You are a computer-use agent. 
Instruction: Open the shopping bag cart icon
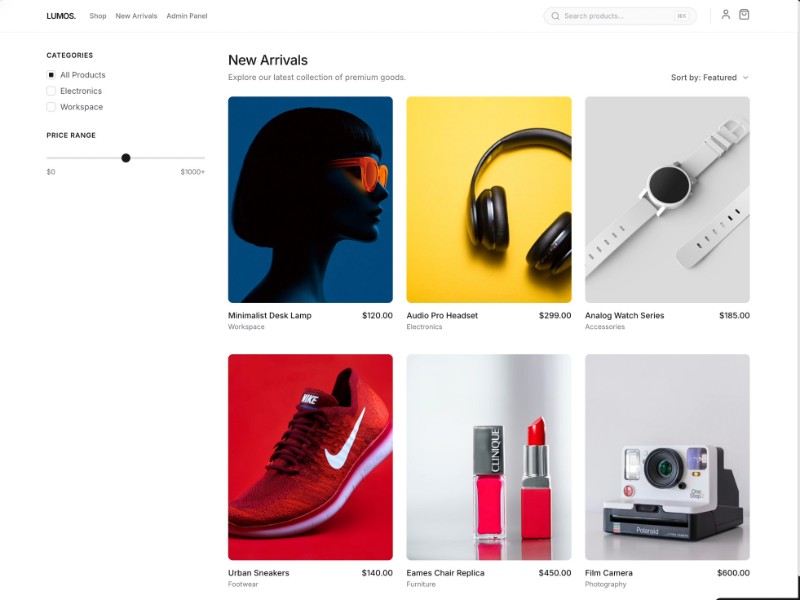pyautogui.click(x=744, y=15)
